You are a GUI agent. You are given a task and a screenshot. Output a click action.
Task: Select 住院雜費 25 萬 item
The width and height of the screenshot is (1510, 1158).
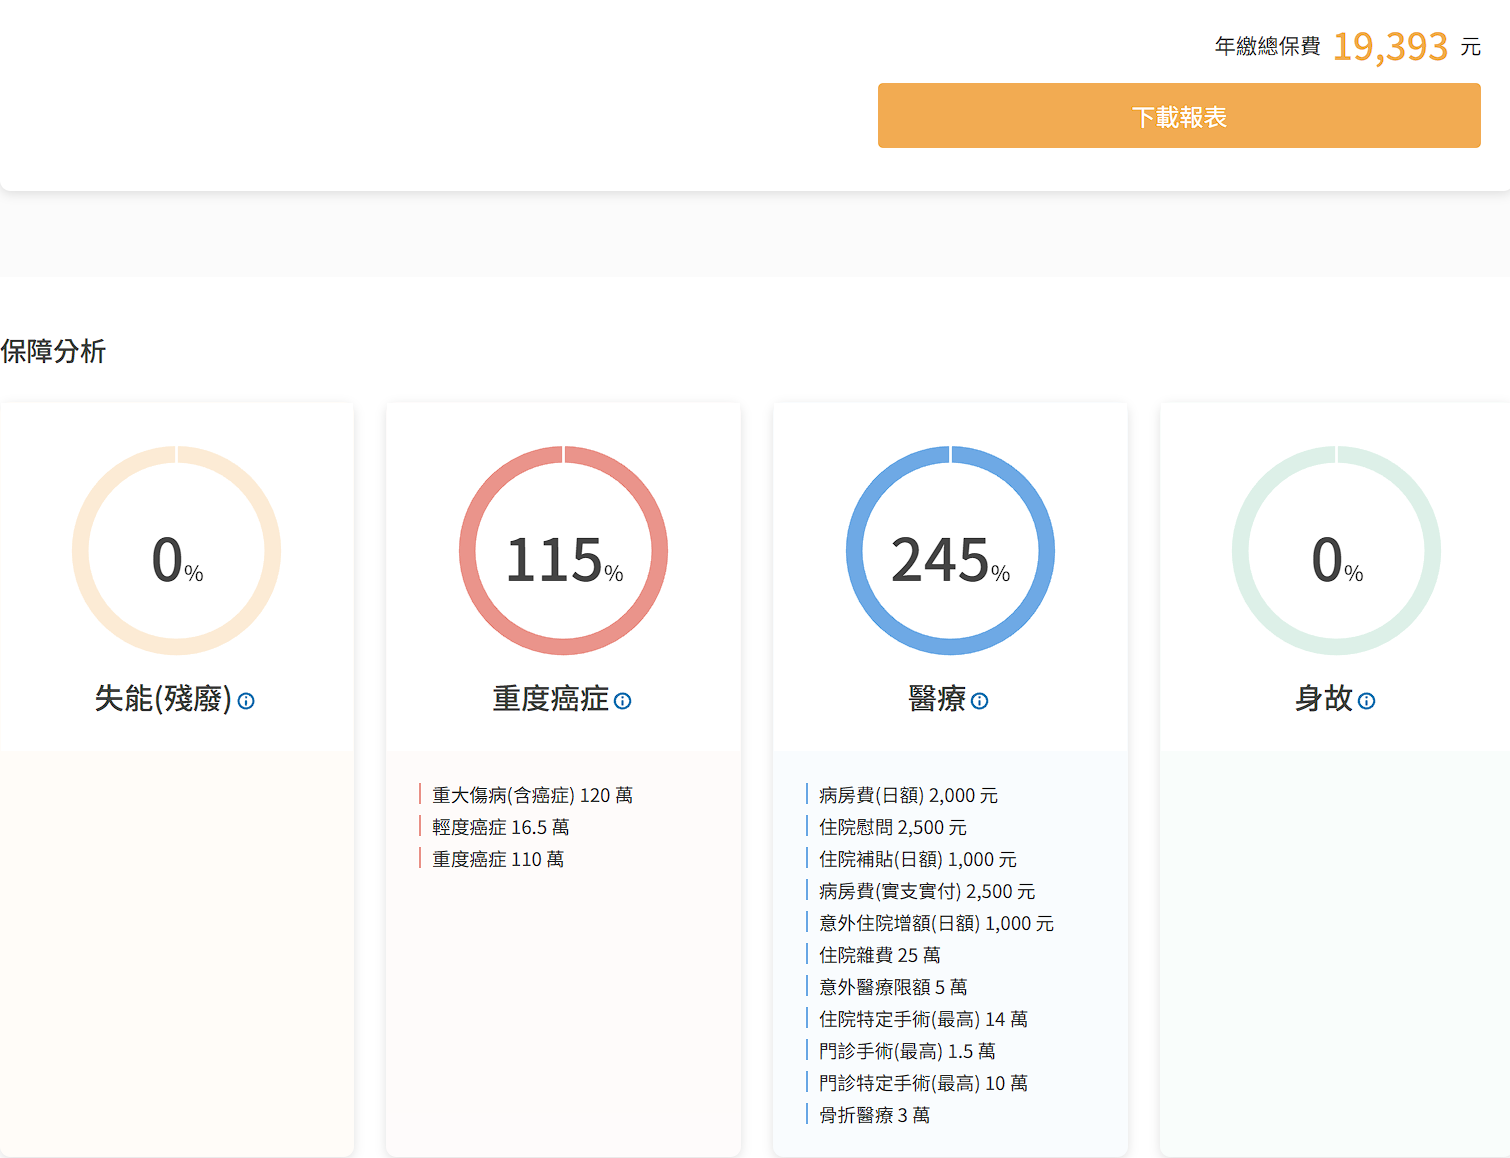879,955
